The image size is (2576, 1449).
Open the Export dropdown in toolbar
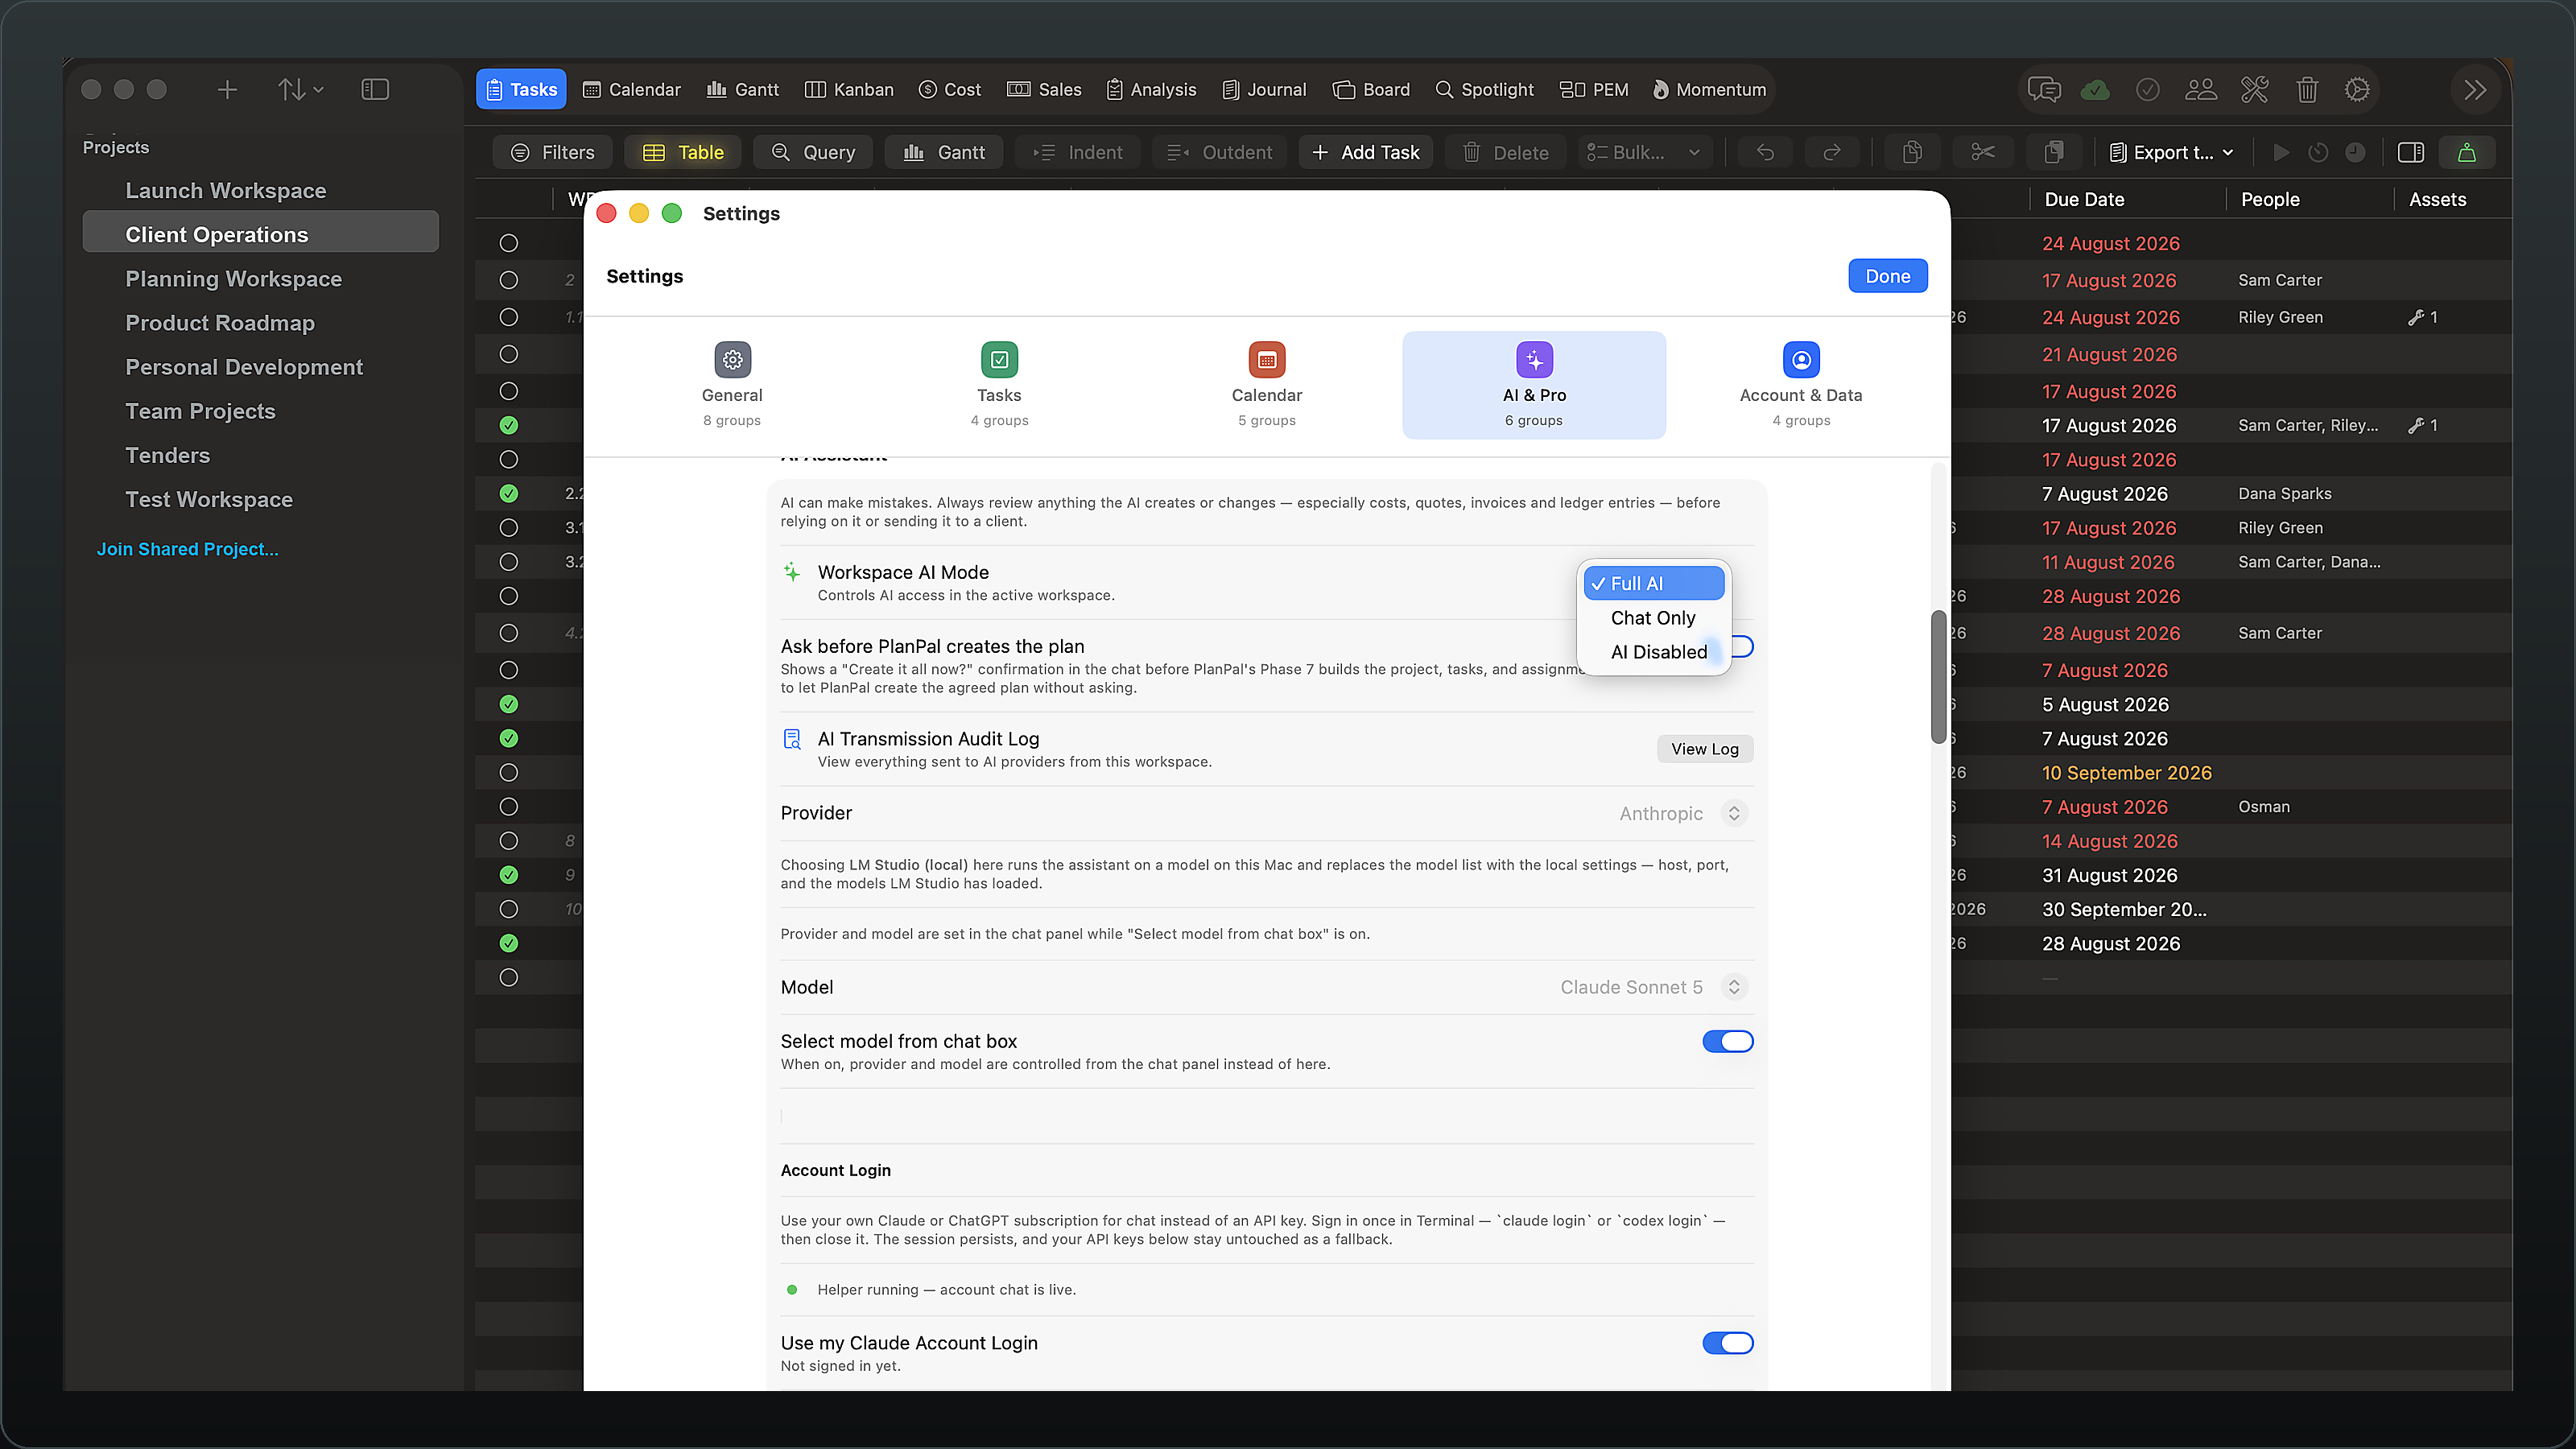click(2171, 152)
